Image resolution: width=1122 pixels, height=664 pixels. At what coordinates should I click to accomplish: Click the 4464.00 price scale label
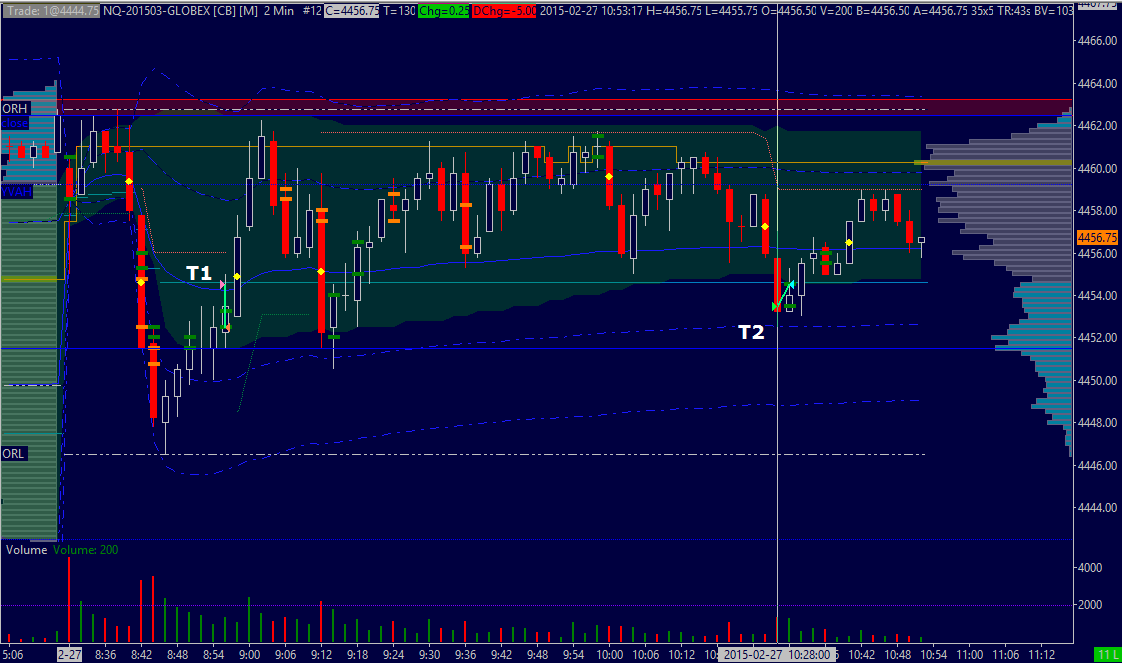[1098, 84]
